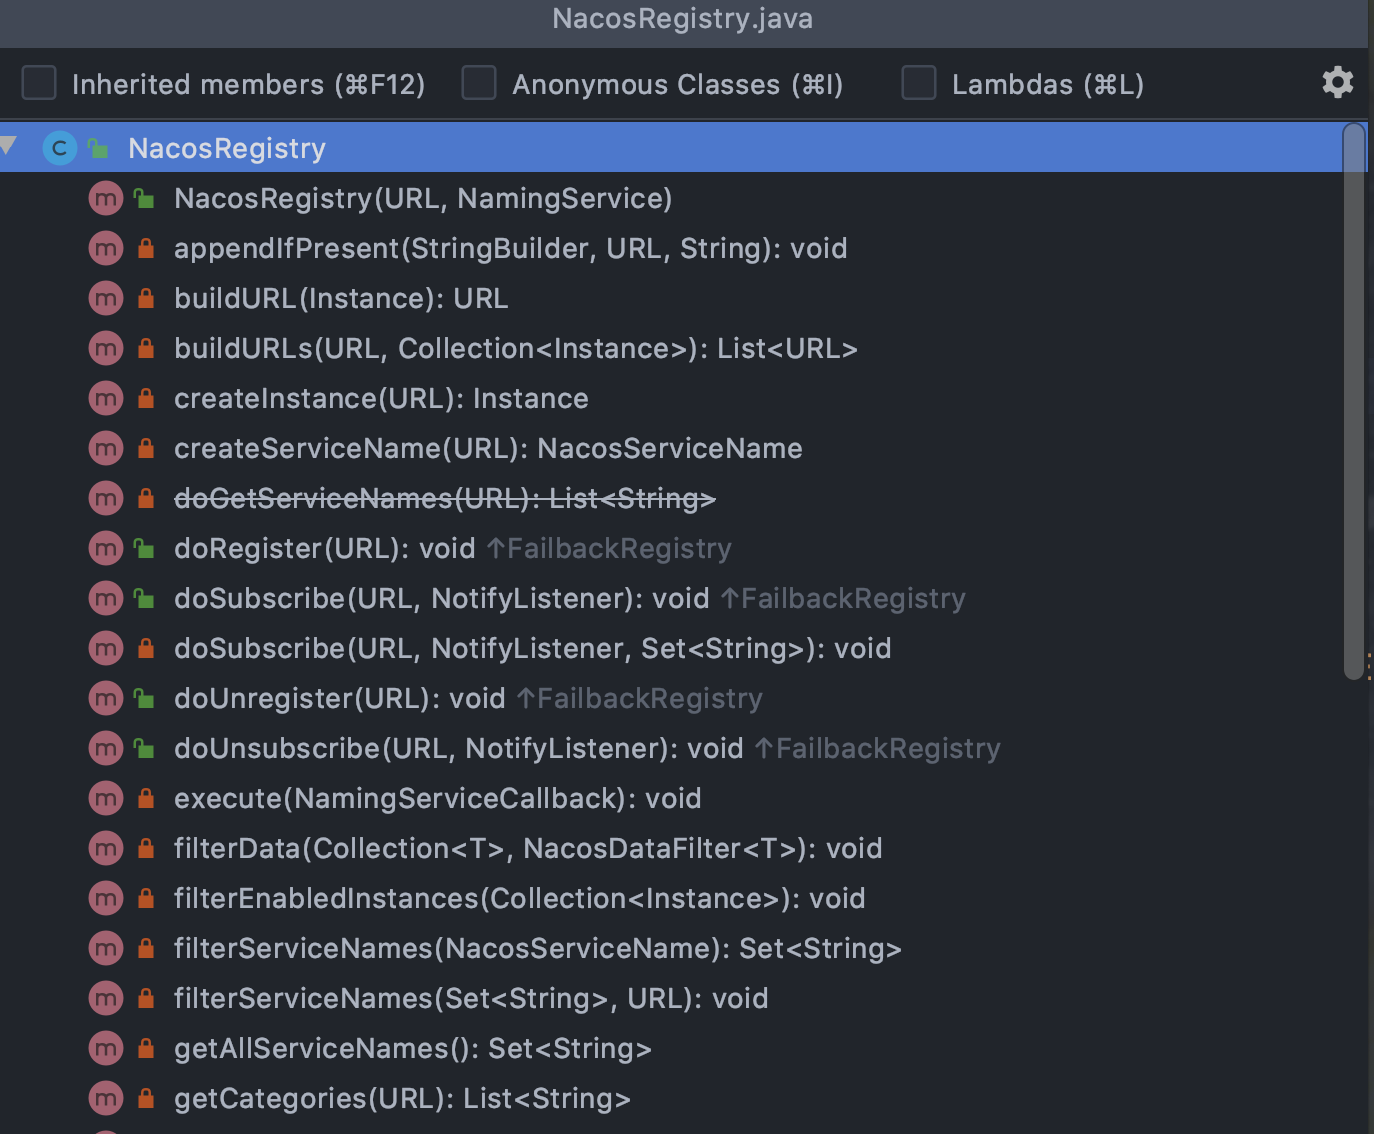This screenshot has height=1134, width=1374.
Task: Select the deprecated doGetServiceNames(URL) method
Action: 444,498
